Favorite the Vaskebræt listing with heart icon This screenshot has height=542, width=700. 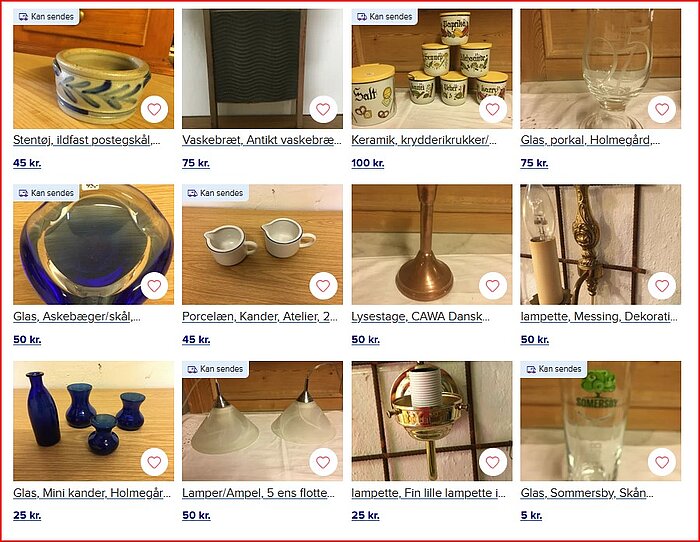[x=323, y=109]
